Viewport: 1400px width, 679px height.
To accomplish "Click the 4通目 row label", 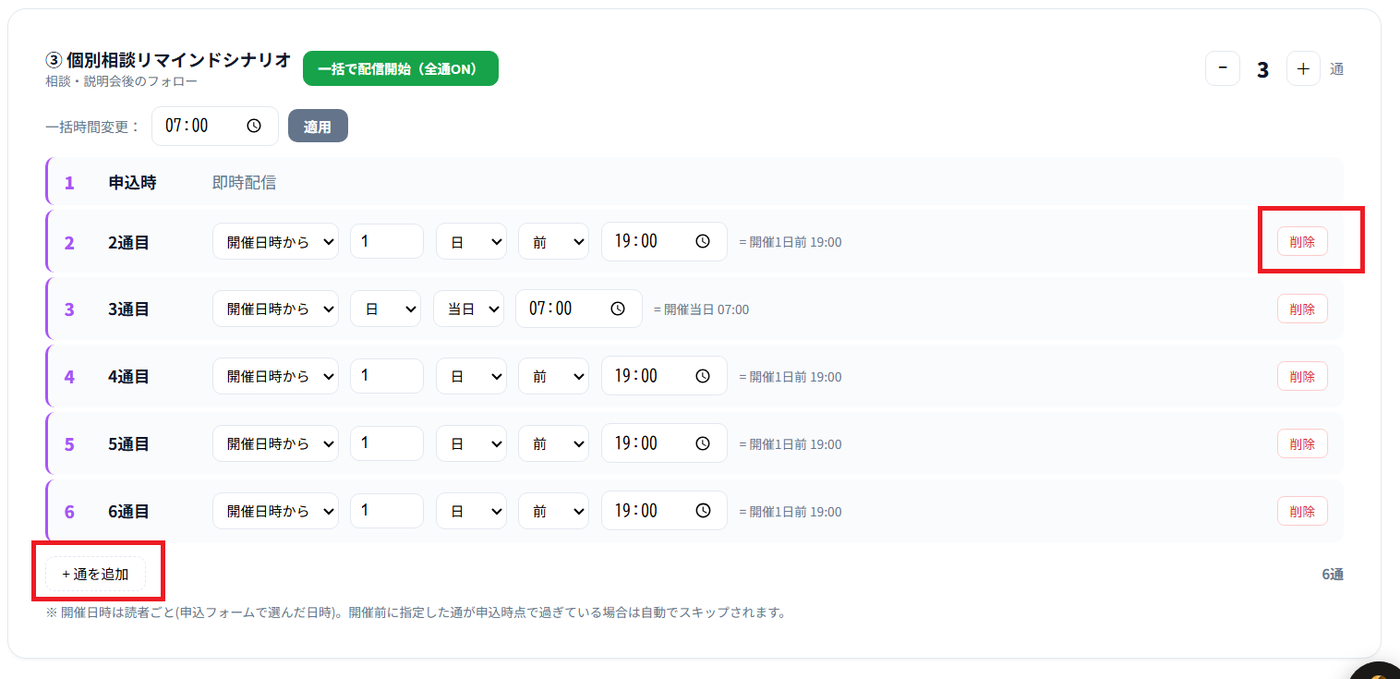I will [129, 376].
